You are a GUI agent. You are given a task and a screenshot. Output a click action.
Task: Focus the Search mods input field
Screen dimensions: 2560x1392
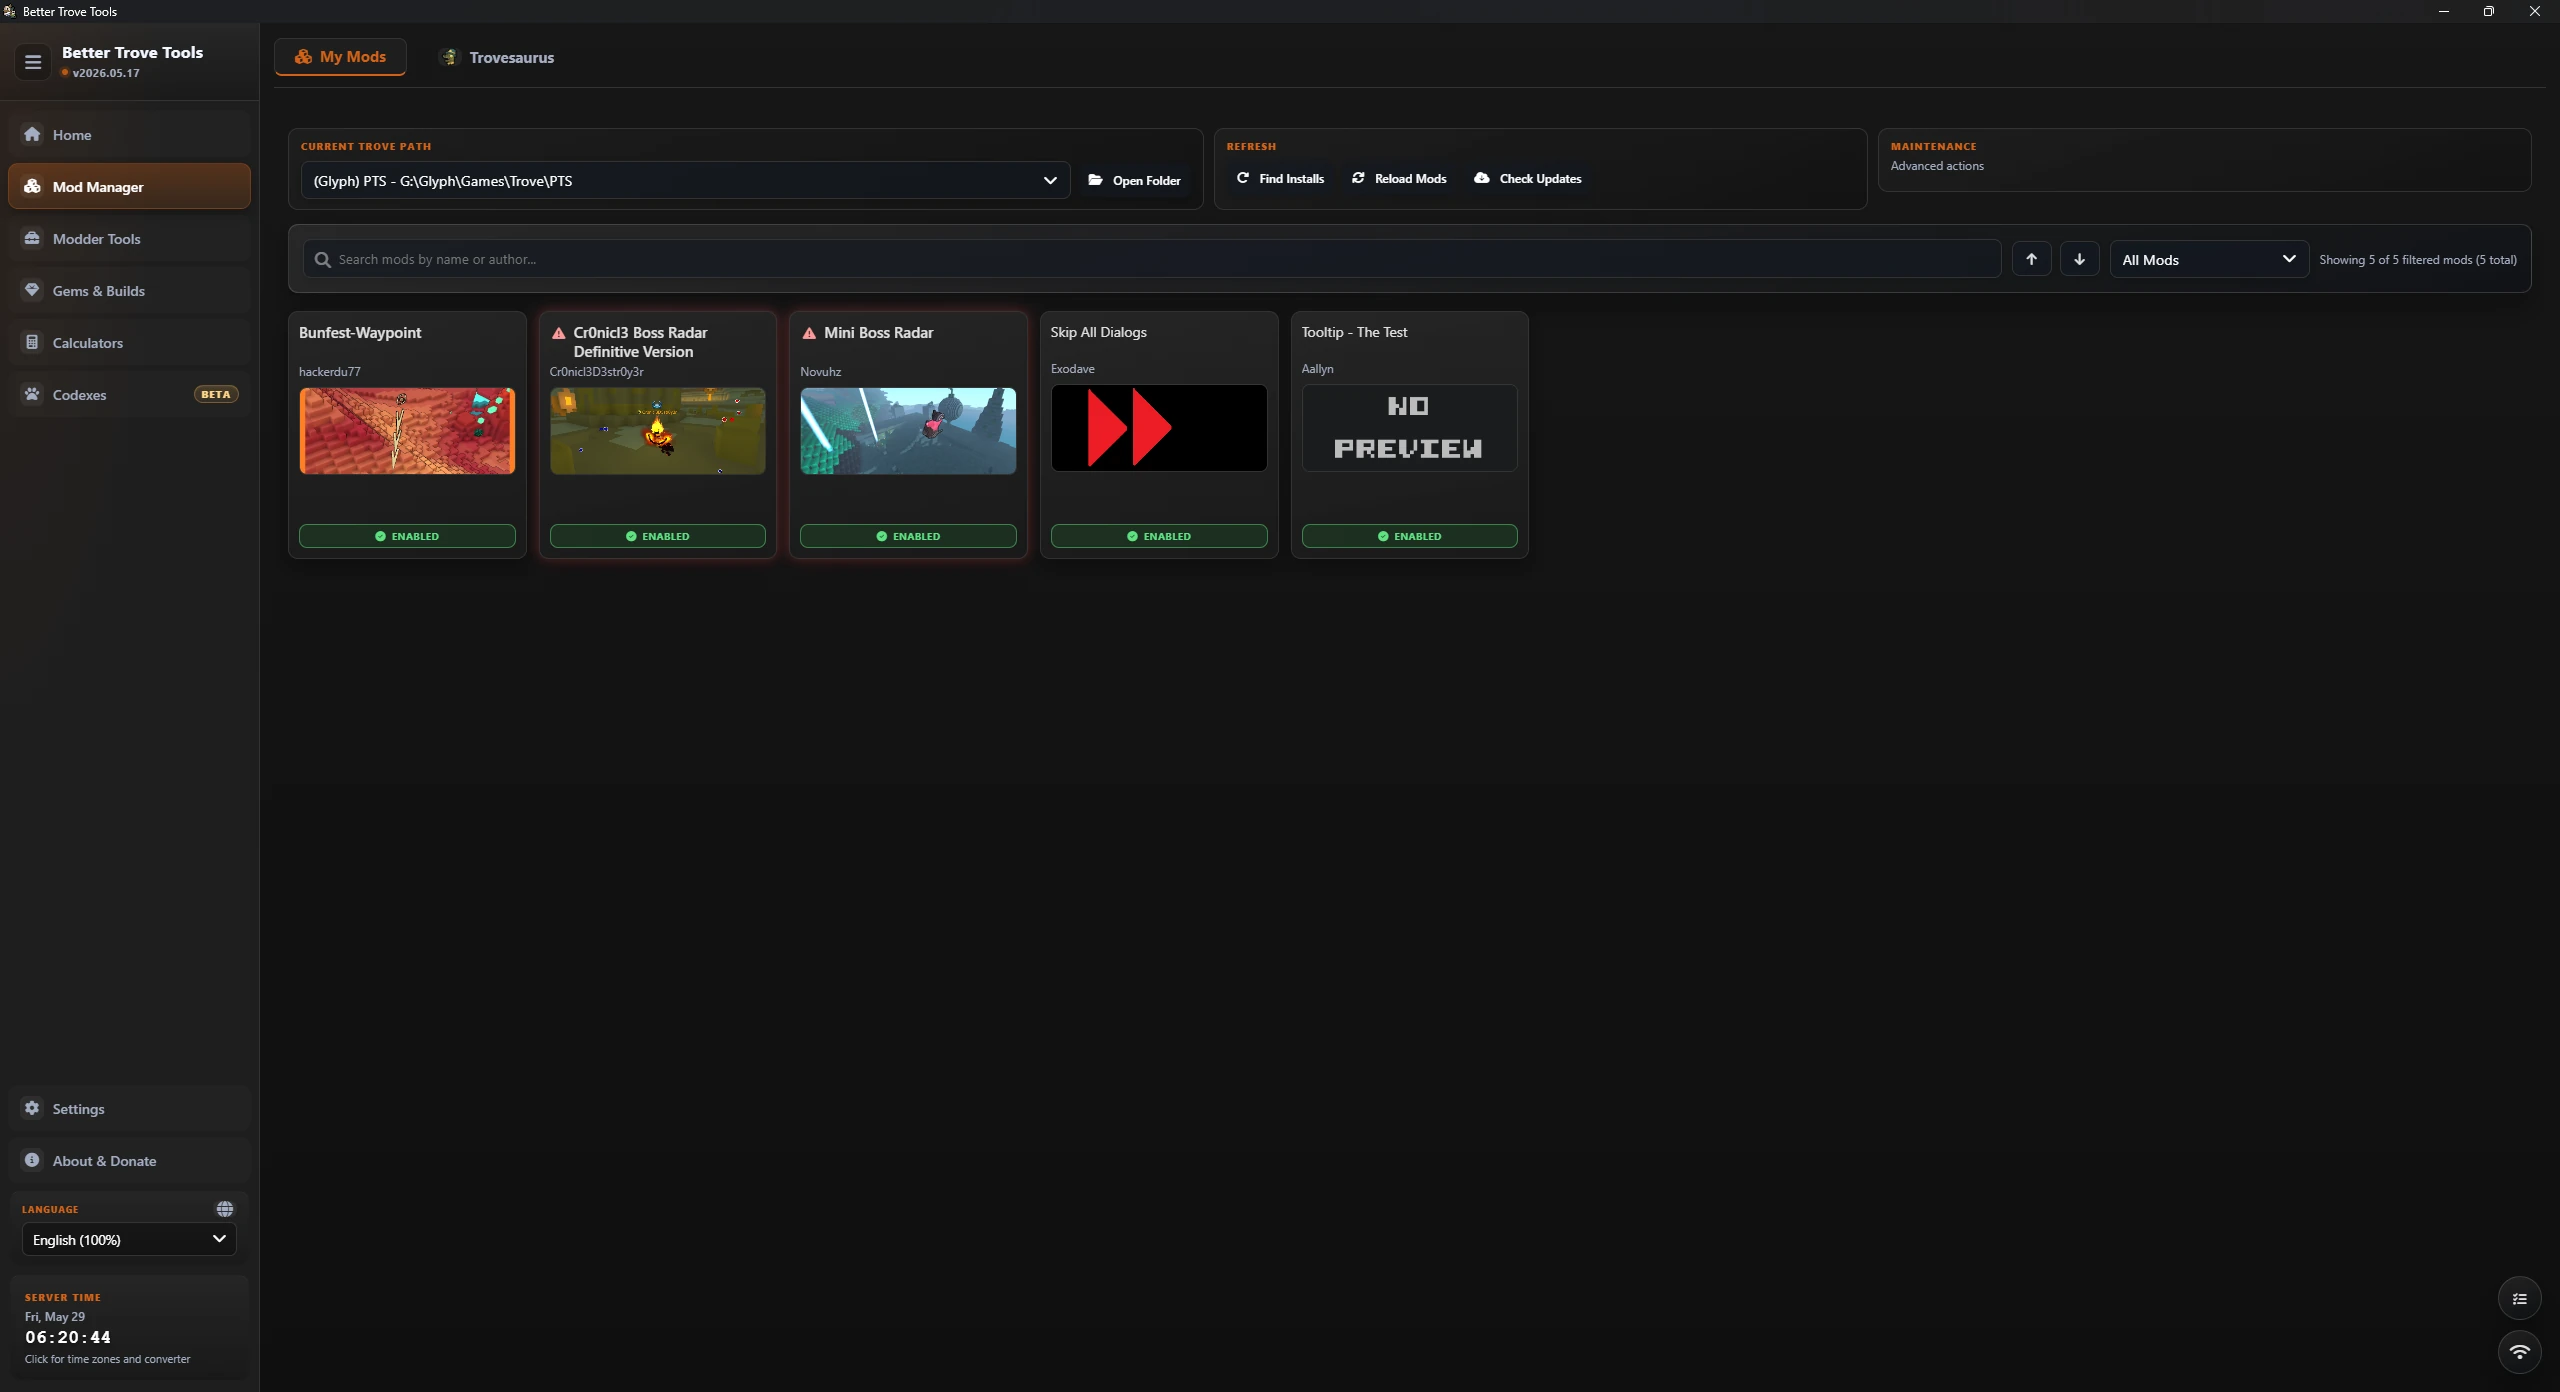[x=1152, y=259]
